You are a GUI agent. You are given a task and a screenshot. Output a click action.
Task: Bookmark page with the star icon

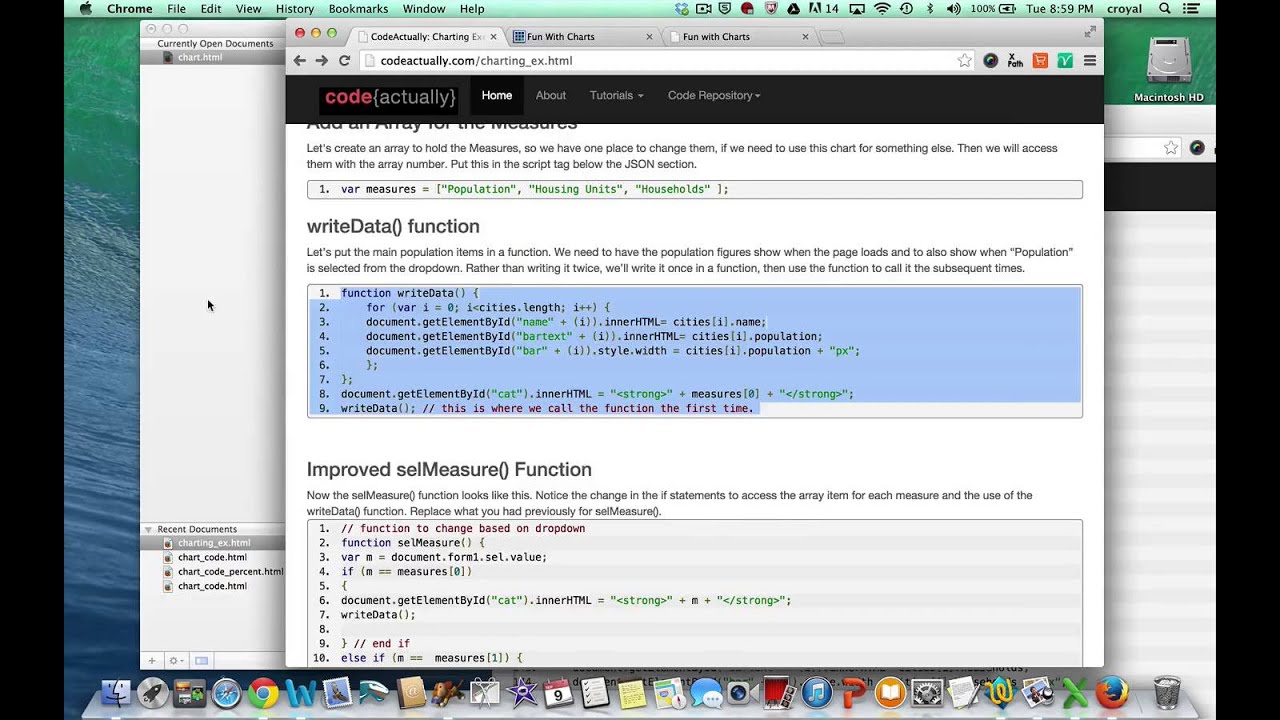(x=964, y=61)
